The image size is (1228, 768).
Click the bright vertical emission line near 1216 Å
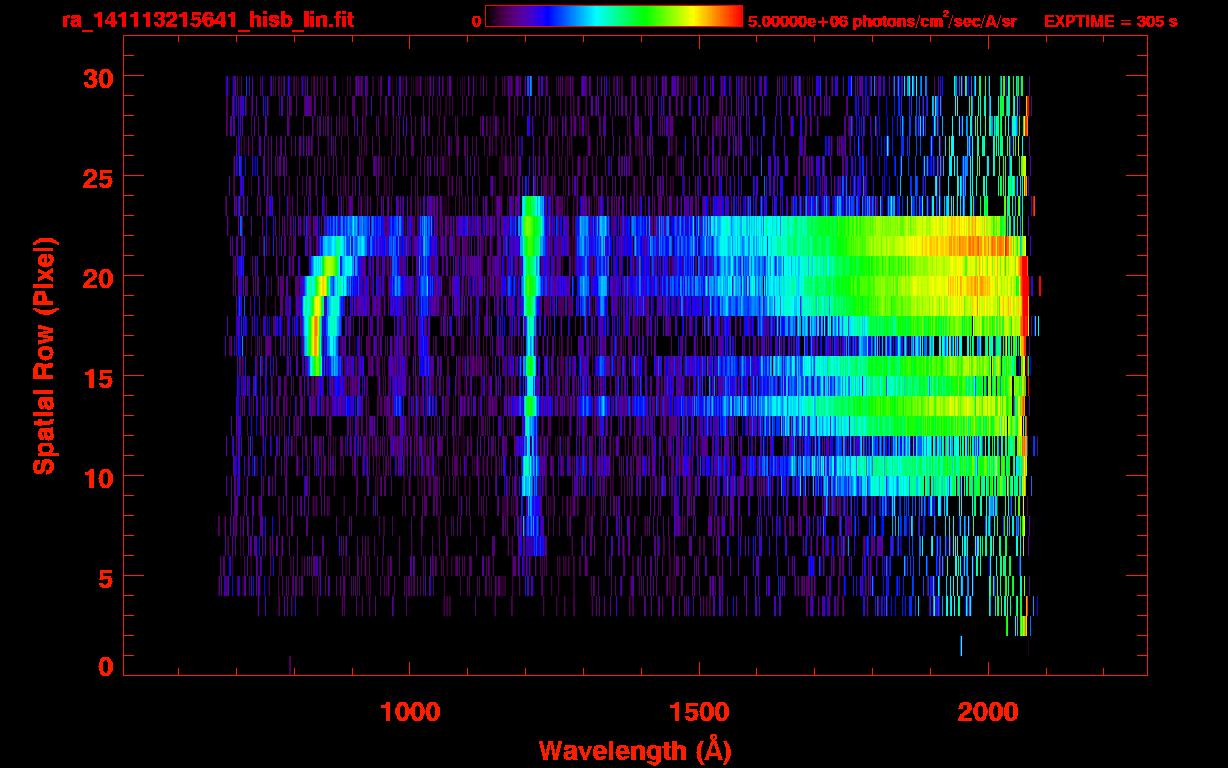click(x=532, y=375)
